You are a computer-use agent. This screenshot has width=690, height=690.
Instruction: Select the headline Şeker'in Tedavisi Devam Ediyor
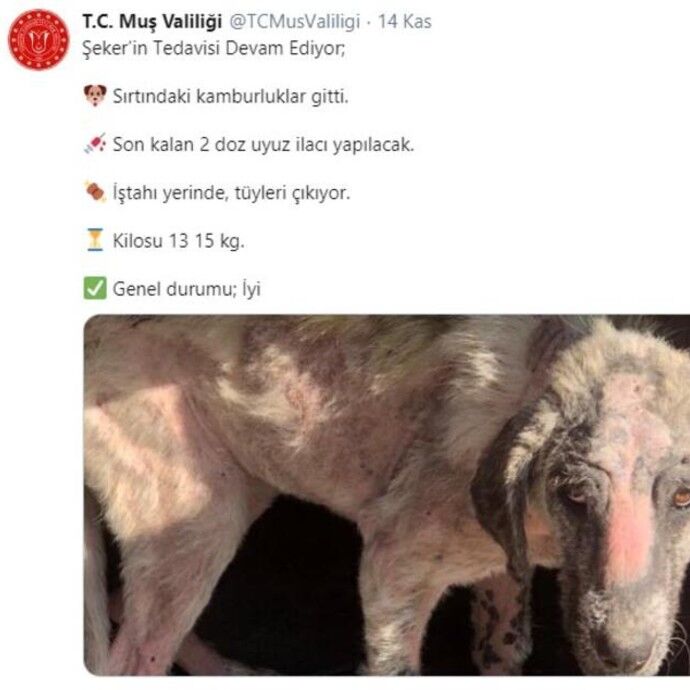tap(214, 48)
